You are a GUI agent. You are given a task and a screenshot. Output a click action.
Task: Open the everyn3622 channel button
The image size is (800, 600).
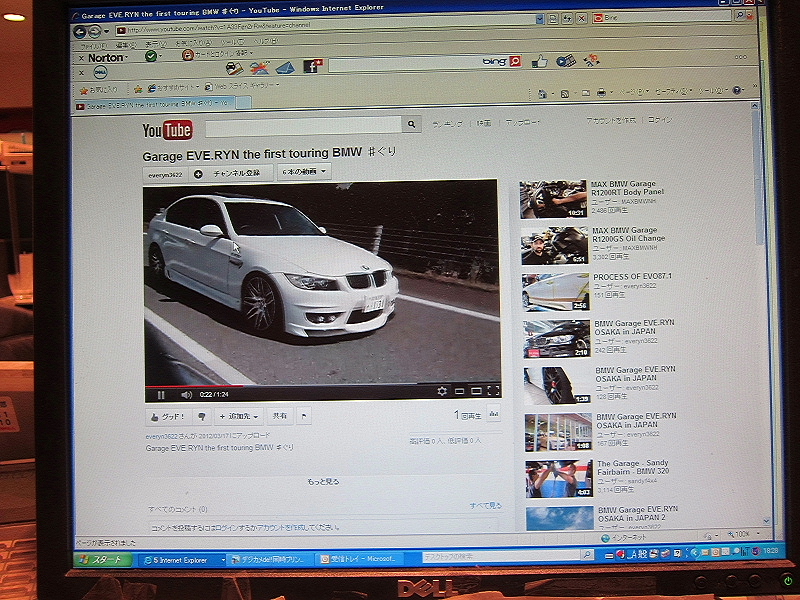(165, 174)
